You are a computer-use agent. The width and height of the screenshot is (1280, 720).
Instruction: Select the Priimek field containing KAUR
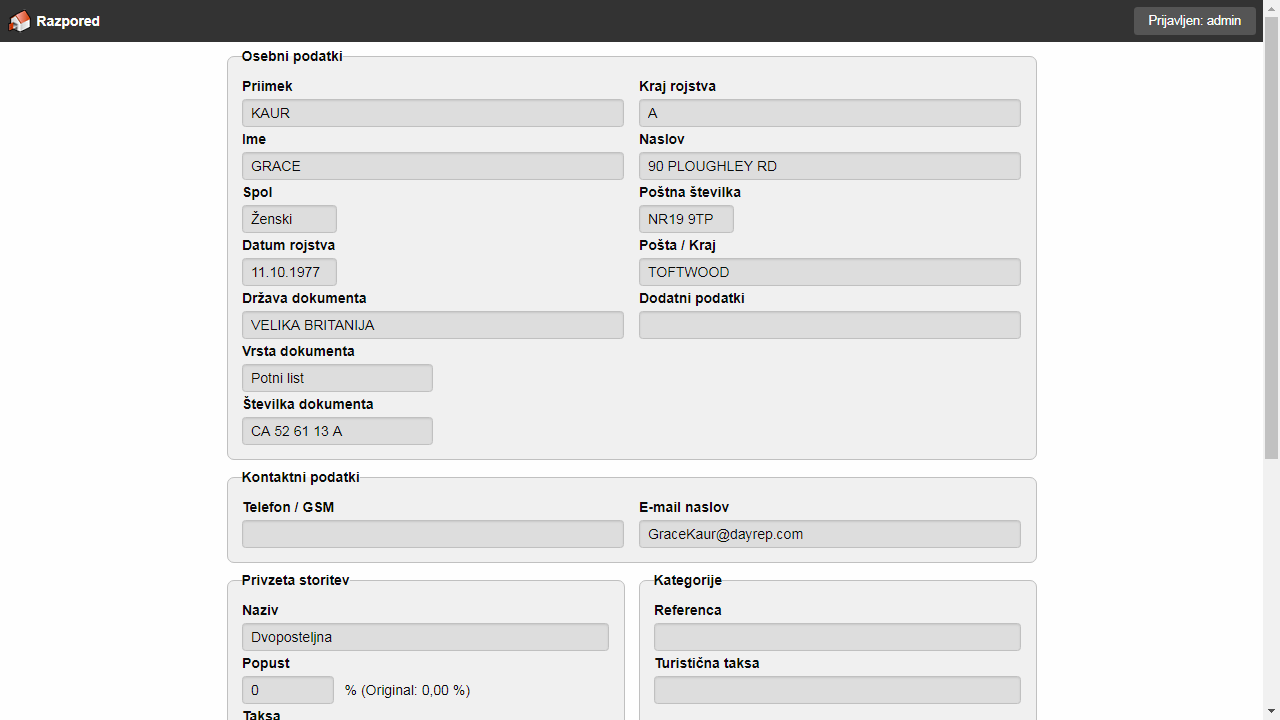[x=432, y=113]
